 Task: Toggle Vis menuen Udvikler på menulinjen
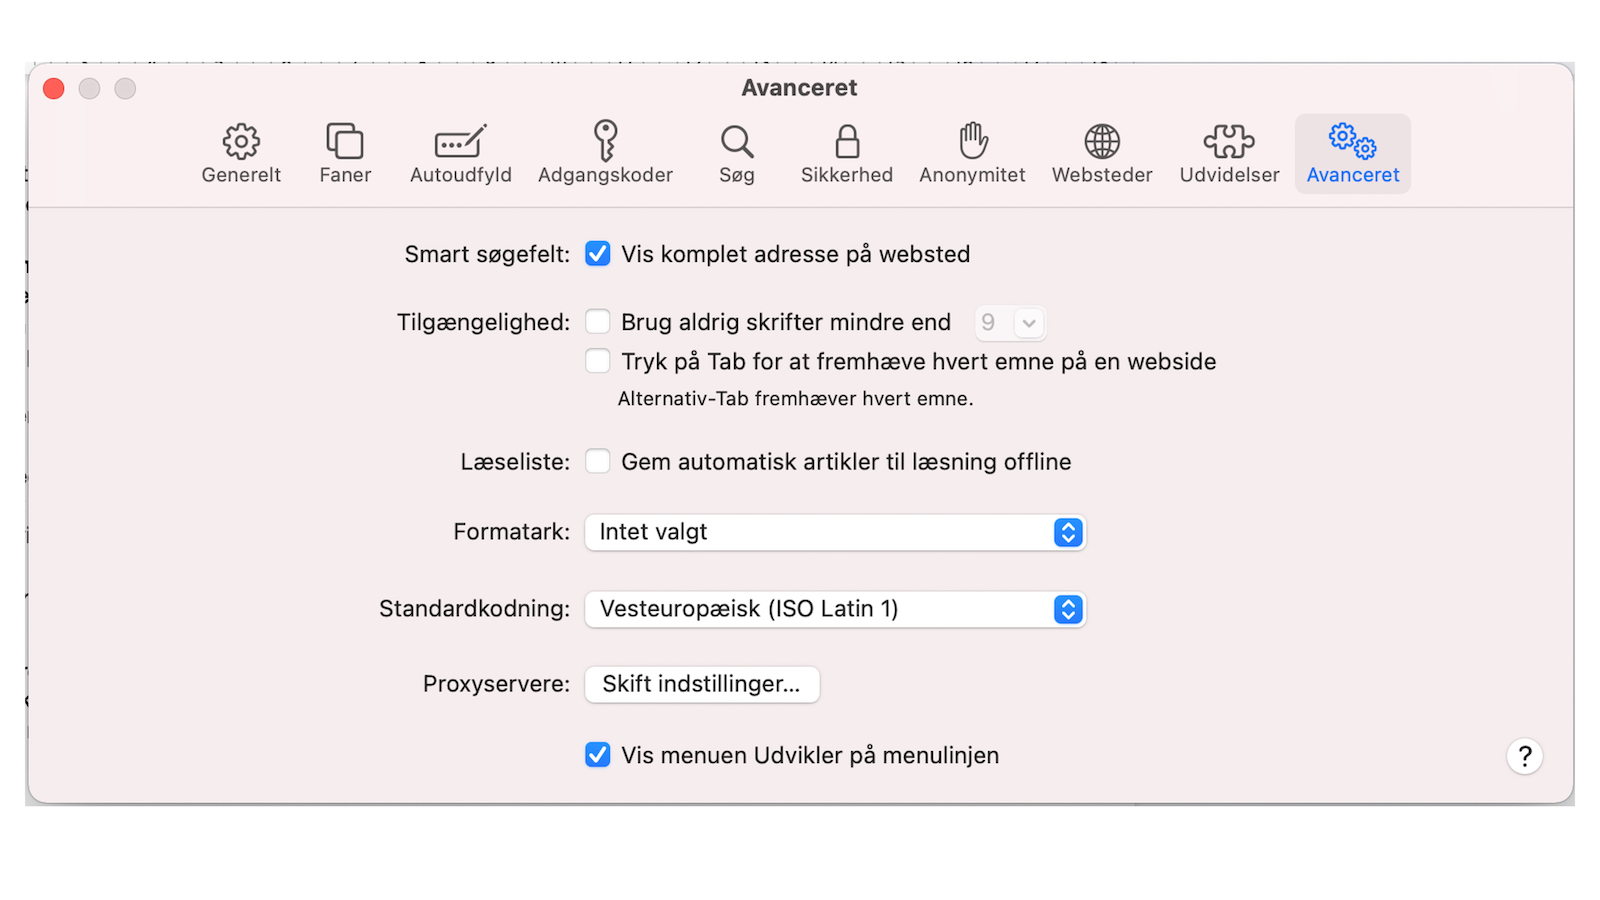tap(597, 755)
